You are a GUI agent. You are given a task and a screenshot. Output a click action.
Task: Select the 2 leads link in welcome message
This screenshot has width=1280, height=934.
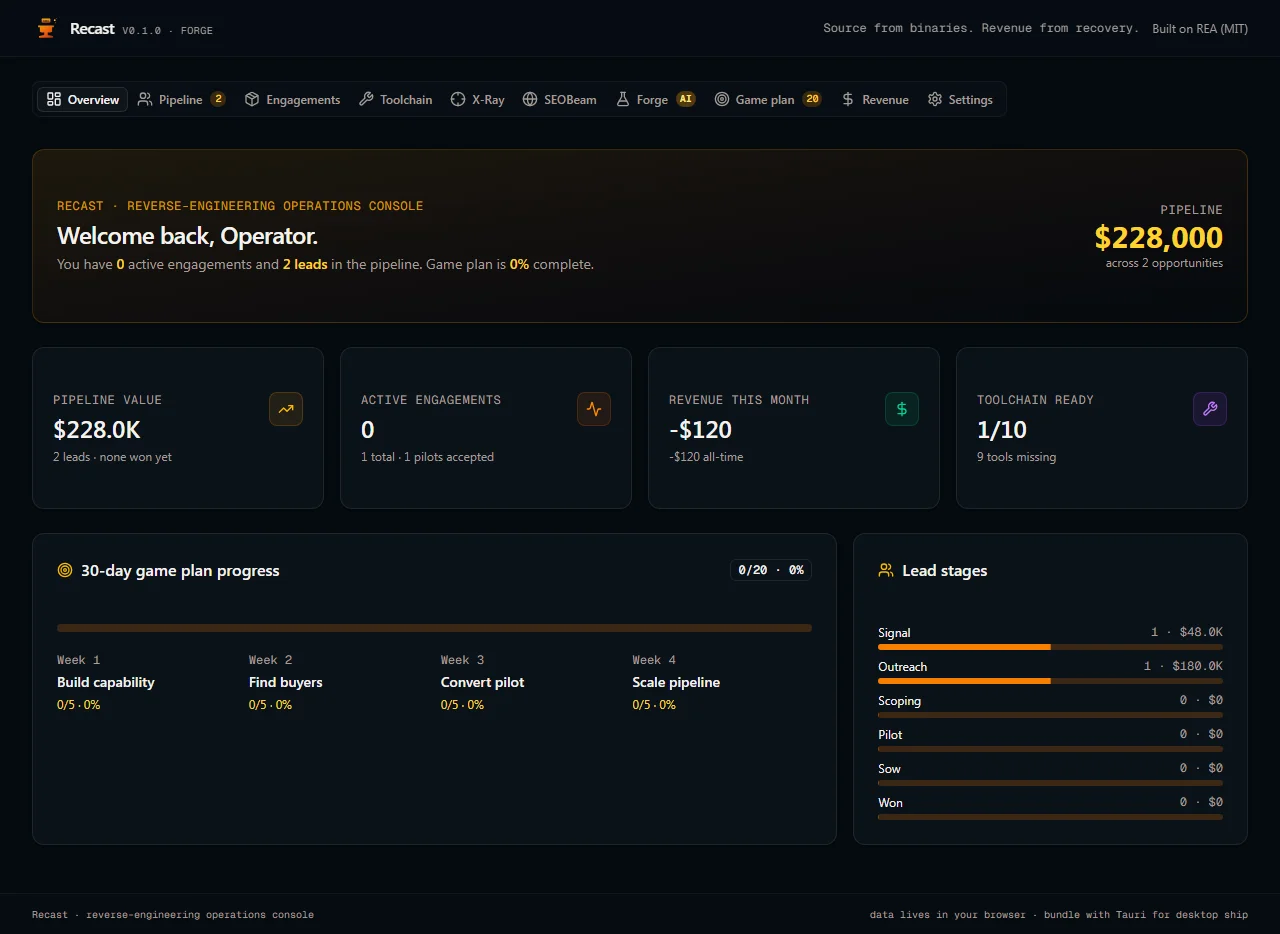click(x=305, y=265)
